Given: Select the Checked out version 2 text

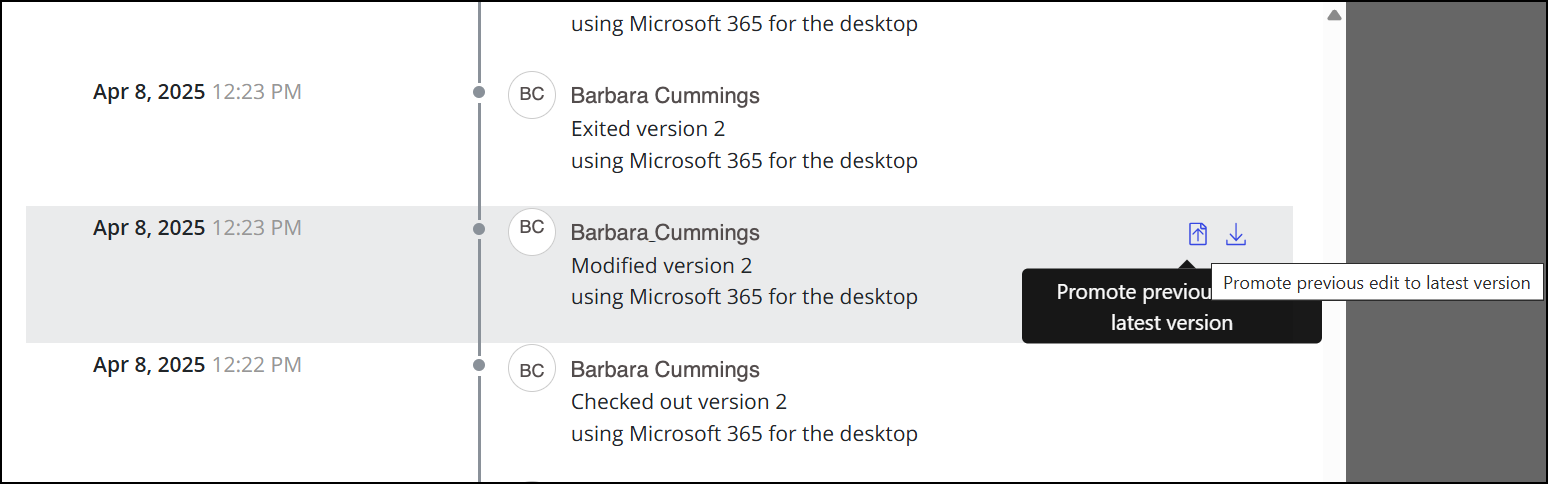Looking at the screenshot, I should (x=679, y=402).
